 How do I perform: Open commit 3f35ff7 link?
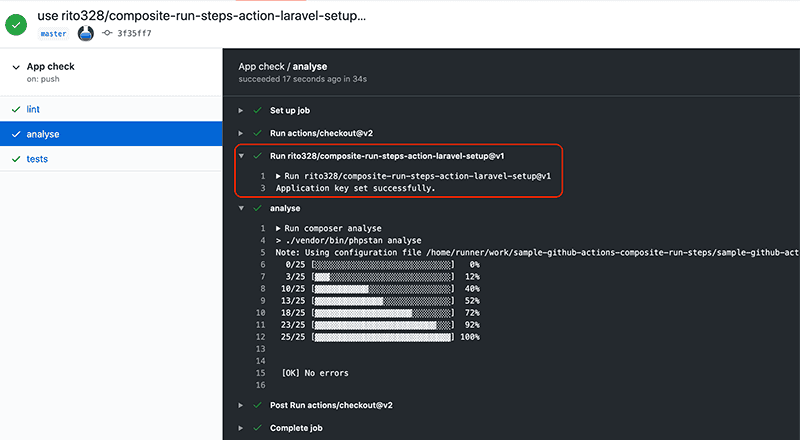(x=134, y=33)
